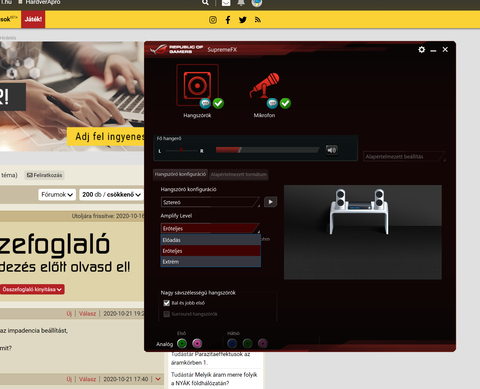Viewport: 480px width, 389px height.
Task: Click chat bubble badge on Mikrofon
Action: tap(272, 103)
